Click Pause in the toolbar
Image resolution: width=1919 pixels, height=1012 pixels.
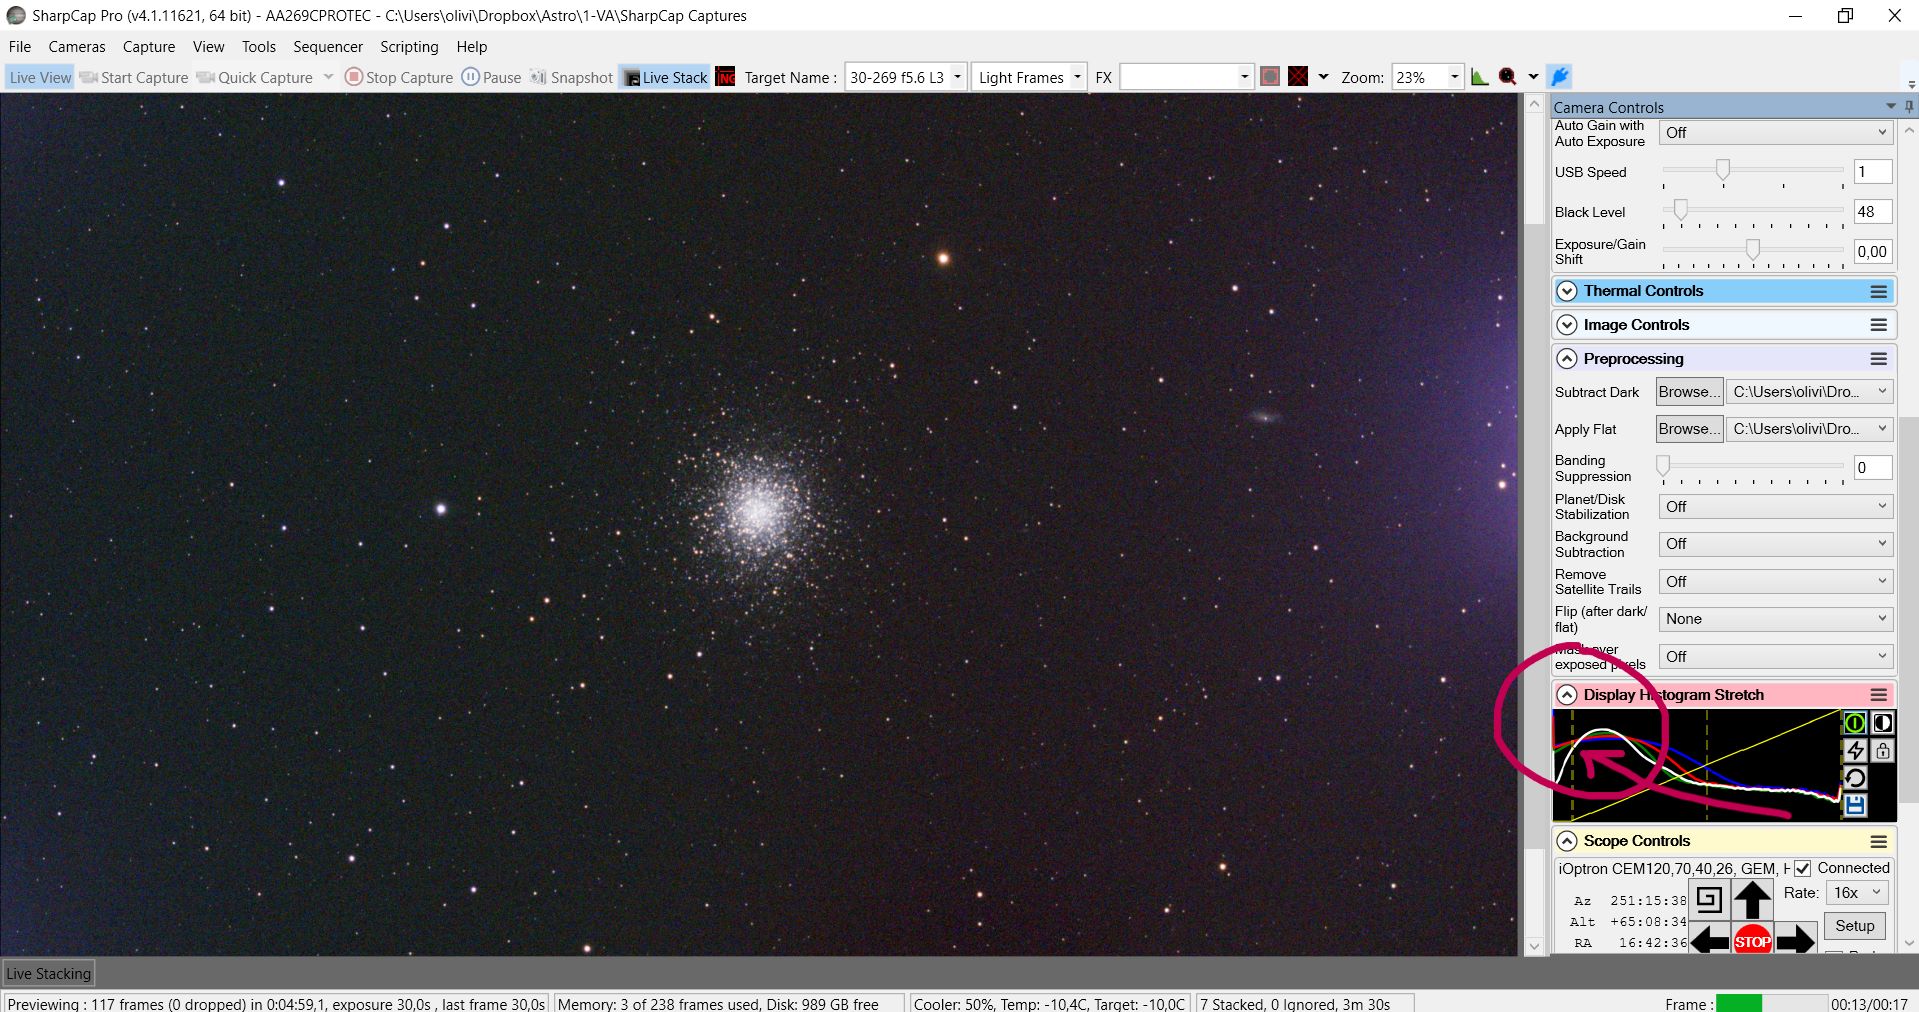point(491,77)
